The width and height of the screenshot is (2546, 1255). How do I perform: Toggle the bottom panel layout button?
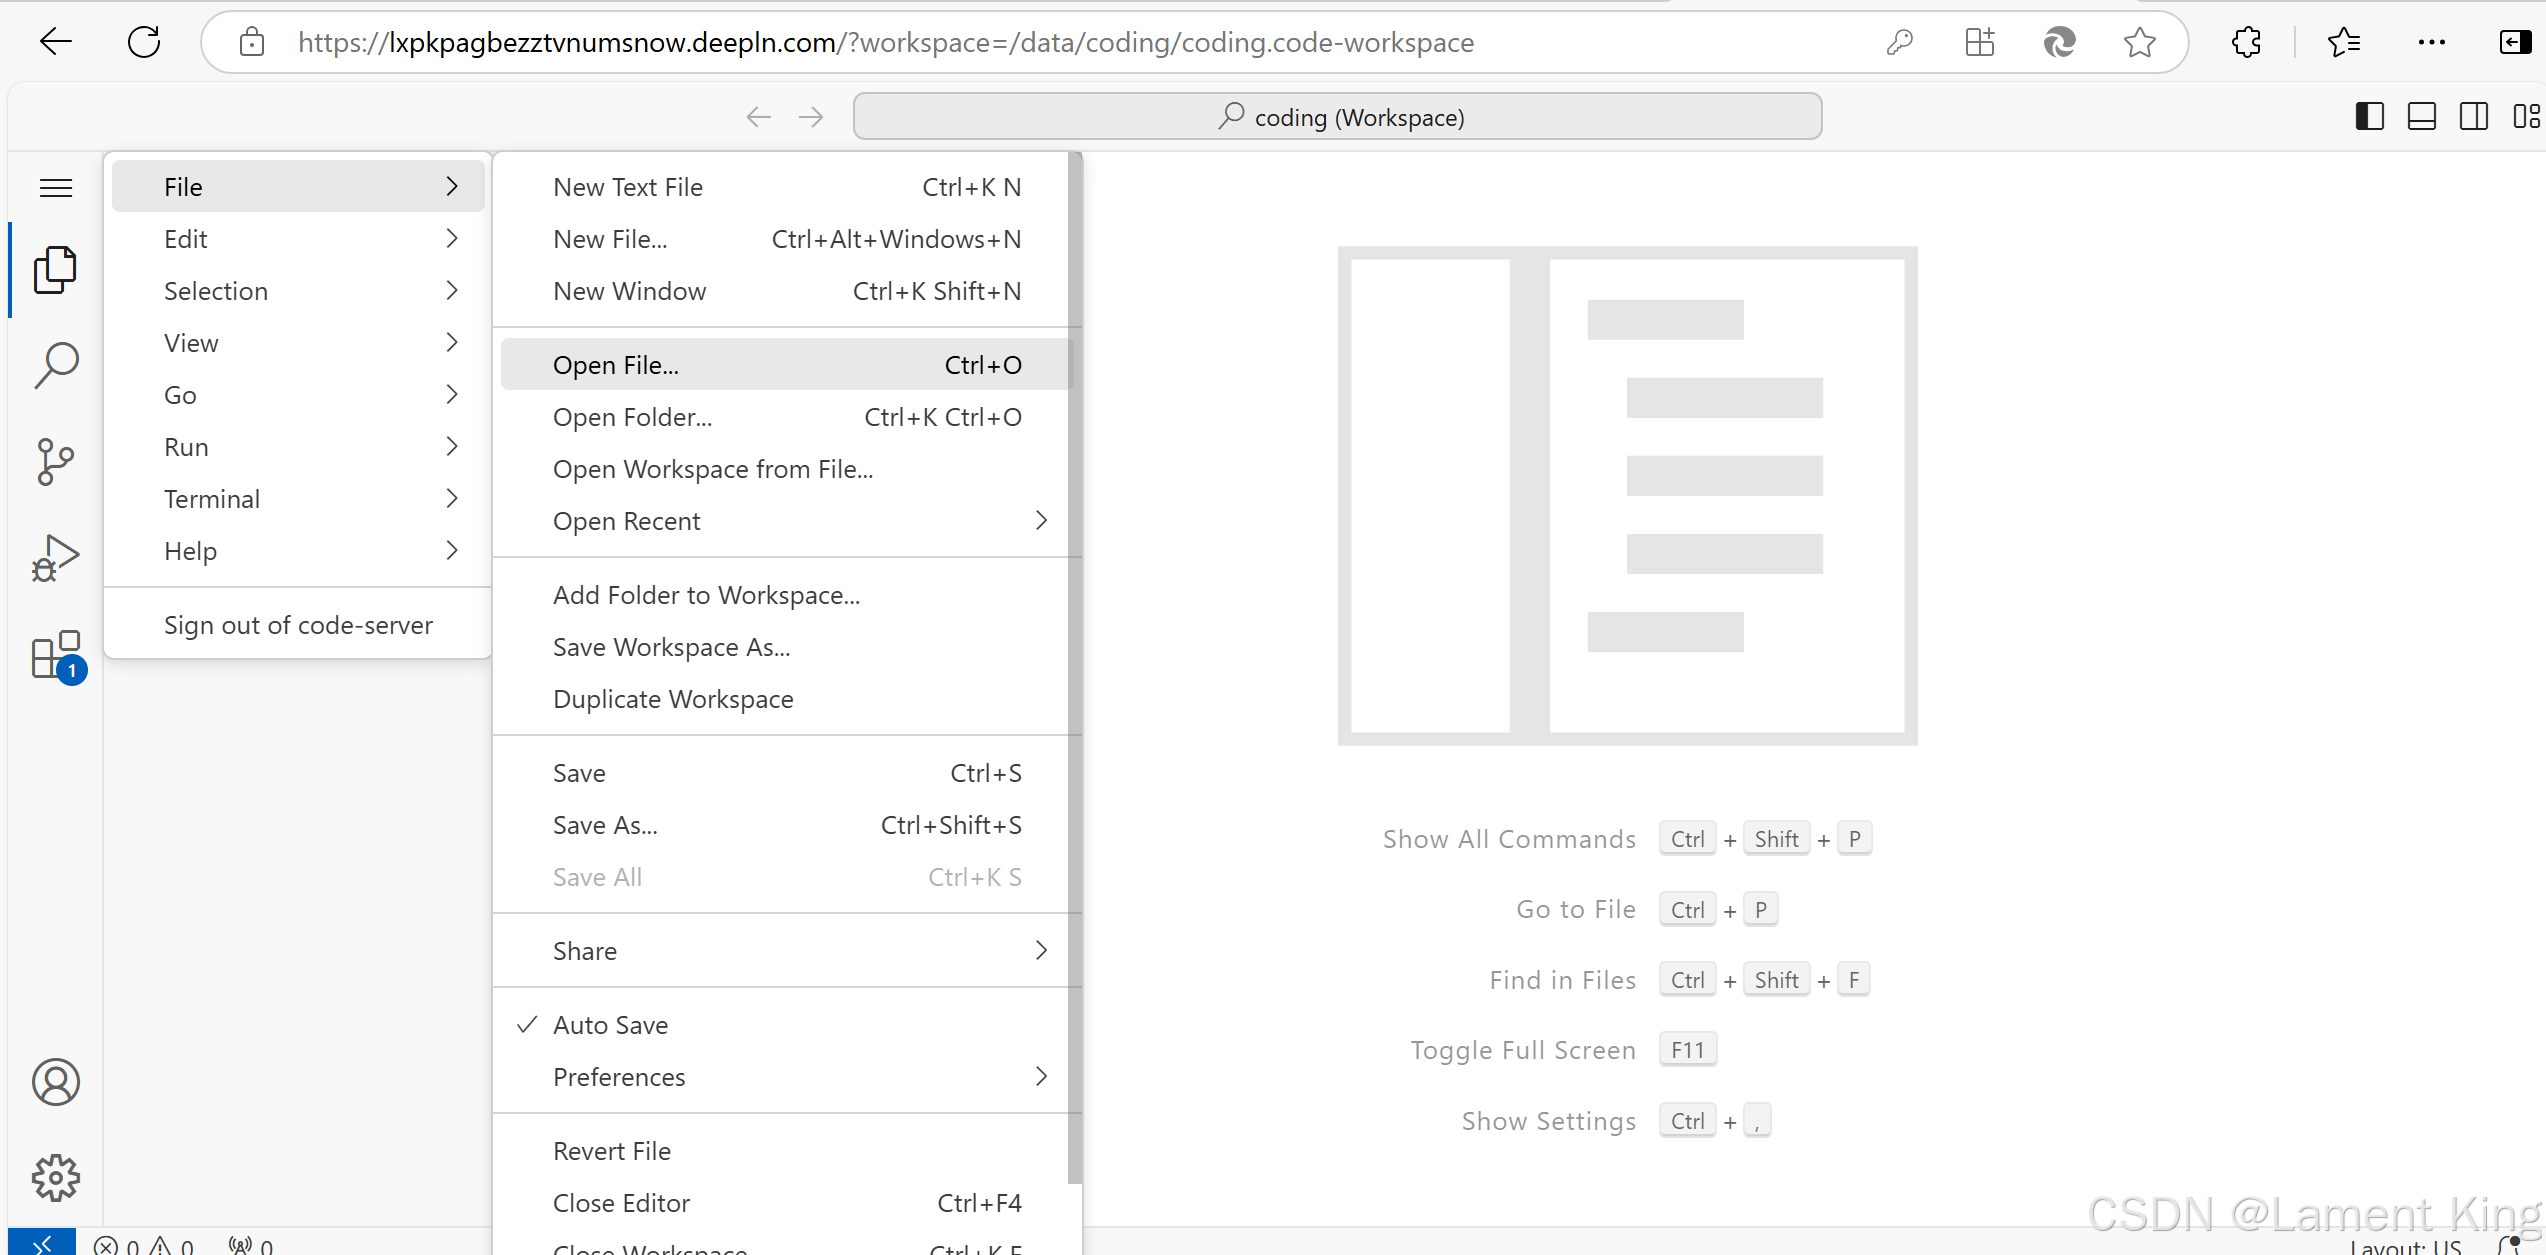click(2421, 117)
